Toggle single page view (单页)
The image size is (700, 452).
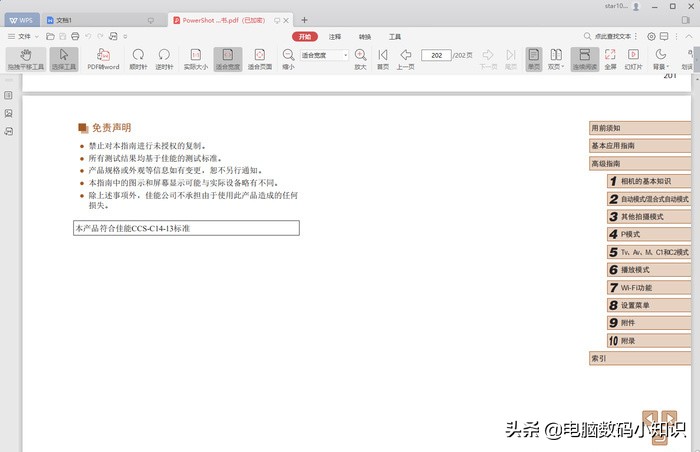pos(533,58)
